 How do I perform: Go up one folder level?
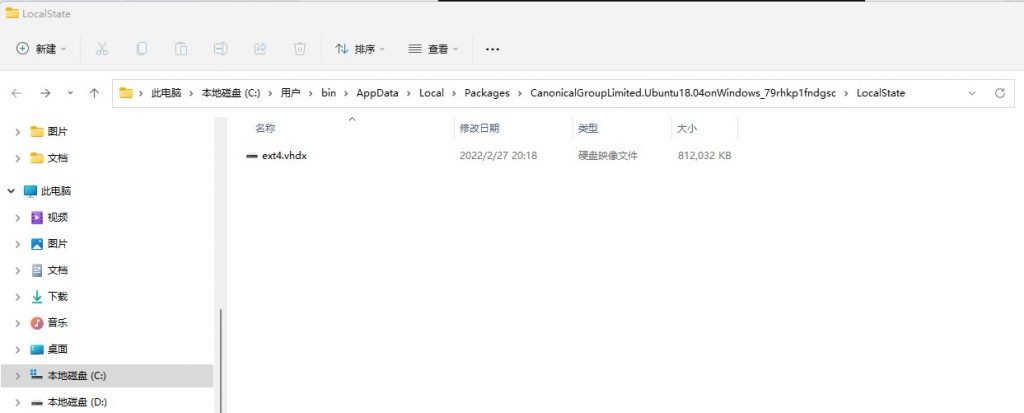click(x=94, y=93)
